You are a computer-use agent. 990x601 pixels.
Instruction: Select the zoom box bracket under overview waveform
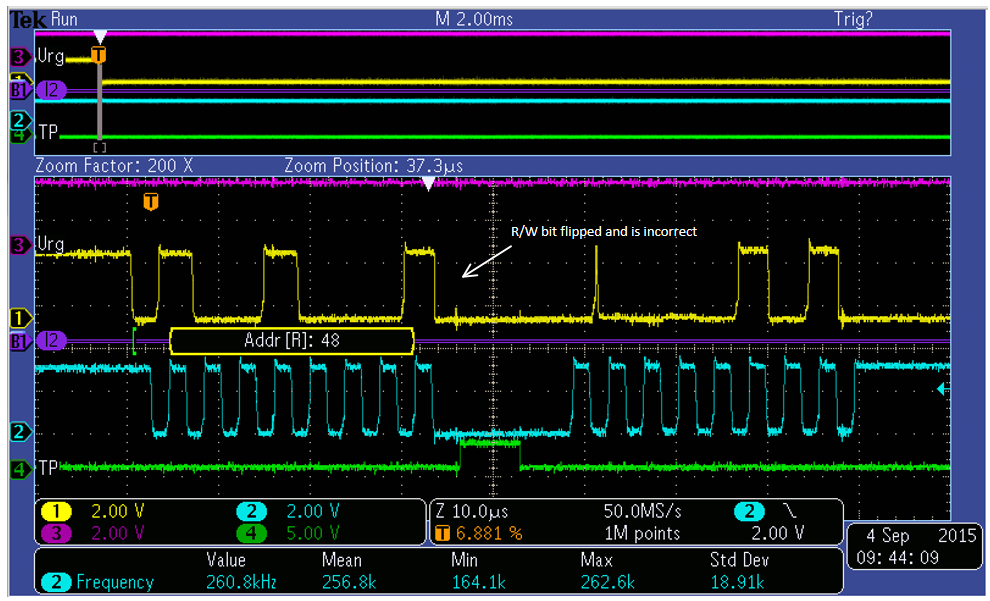click(x=100, y=148)
